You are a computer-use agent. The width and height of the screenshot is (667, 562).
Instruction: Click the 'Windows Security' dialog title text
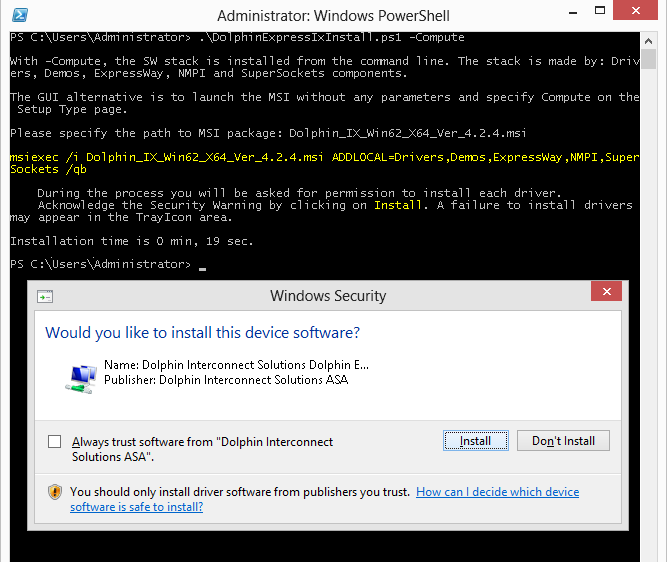pyautogui.click(x=328, y=296)
